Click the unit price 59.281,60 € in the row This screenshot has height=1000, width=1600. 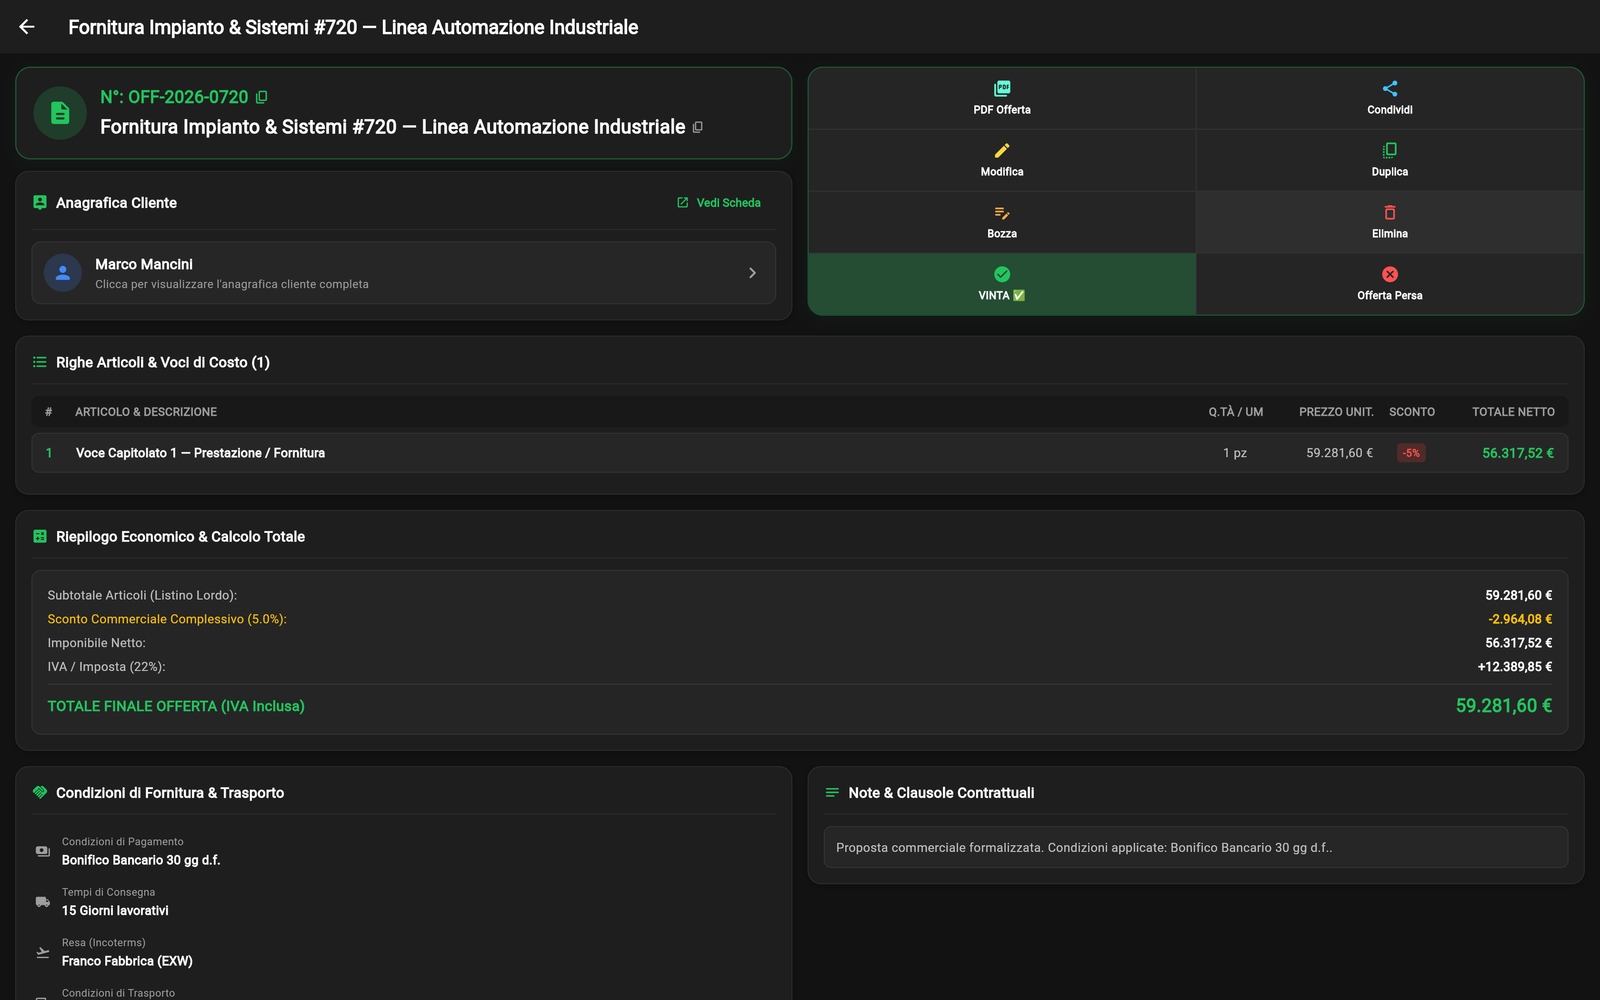coord(1339,453)
